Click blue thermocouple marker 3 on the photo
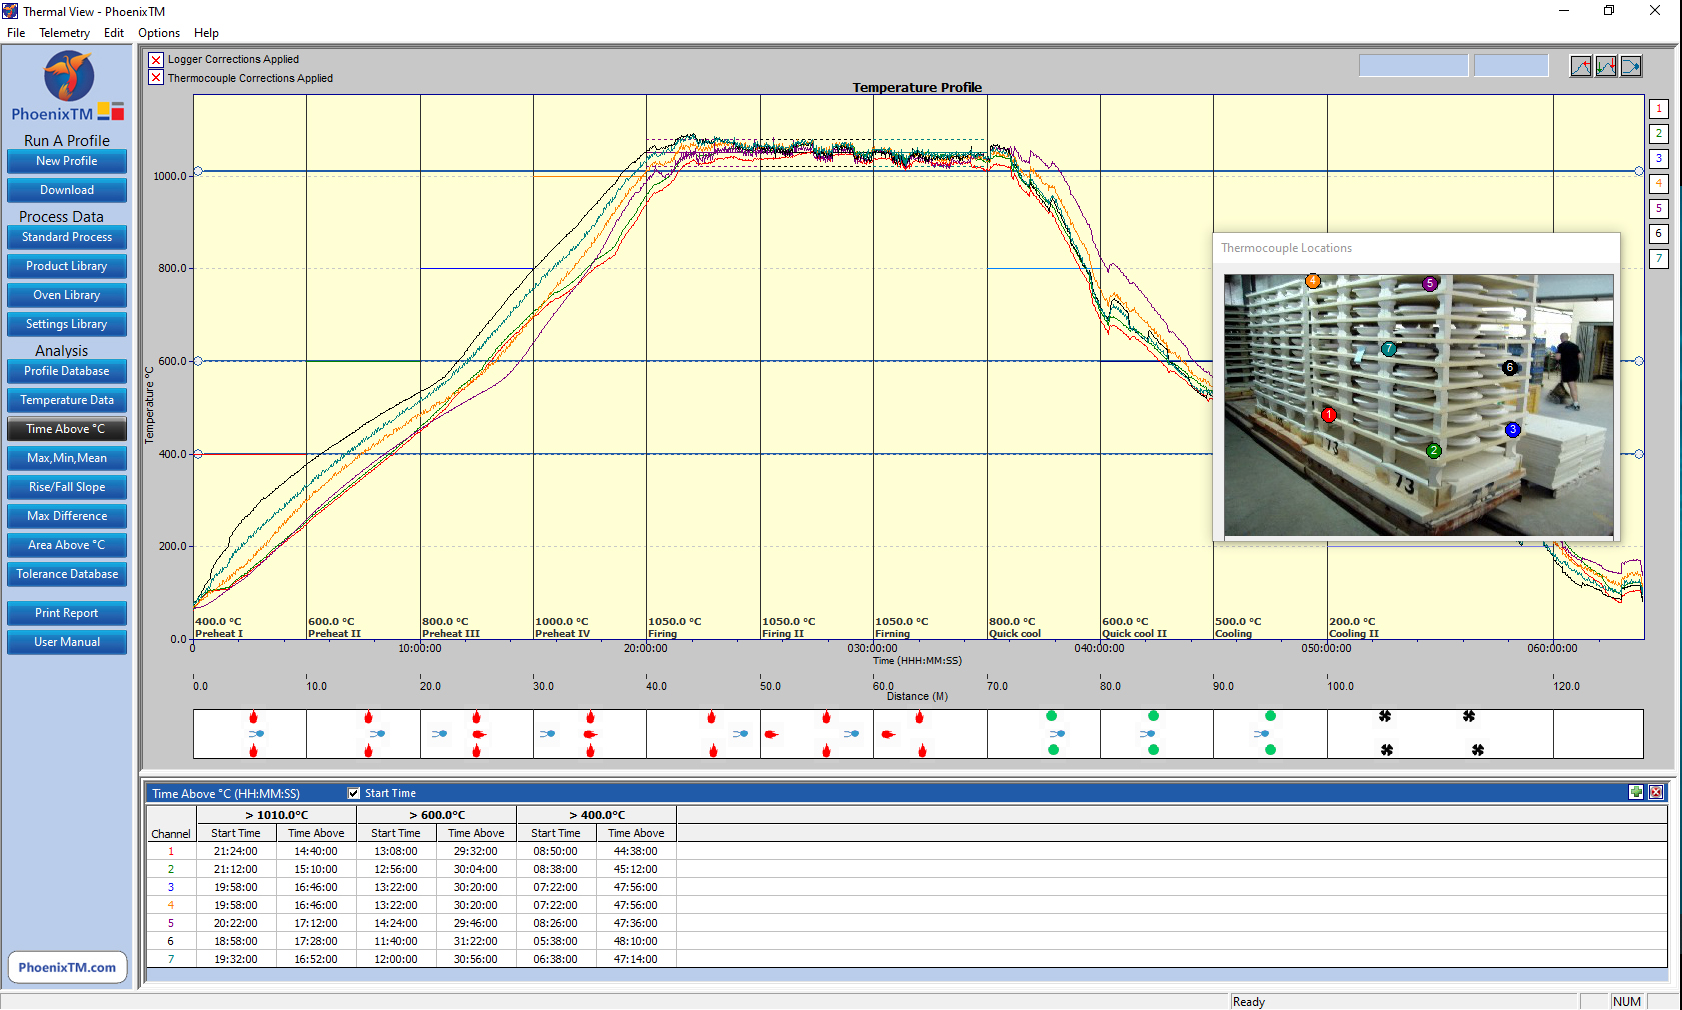Viewport: 1682px width, 1010px height. tap(1512, 430)
